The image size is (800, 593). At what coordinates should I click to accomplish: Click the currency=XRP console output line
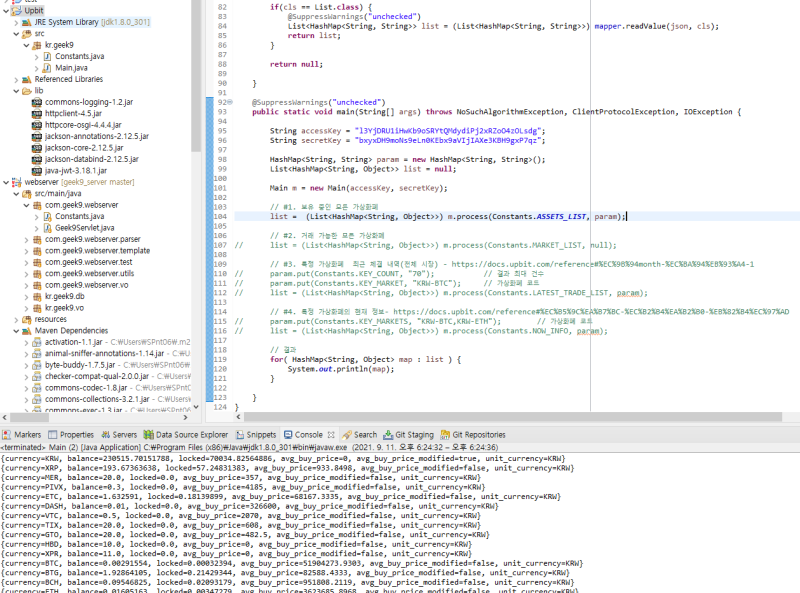(287, 468)
